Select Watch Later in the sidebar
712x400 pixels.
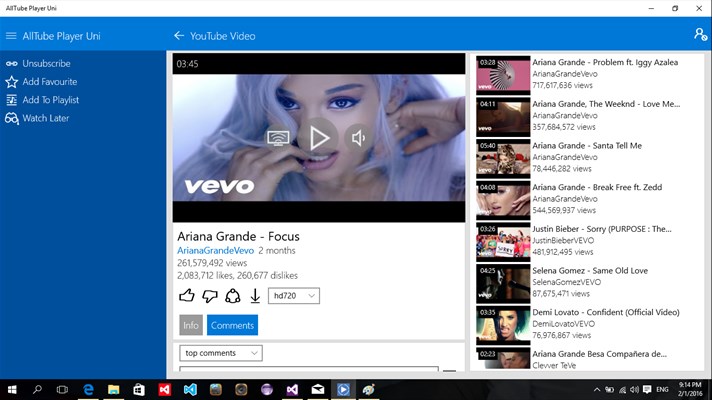(37, 118)
